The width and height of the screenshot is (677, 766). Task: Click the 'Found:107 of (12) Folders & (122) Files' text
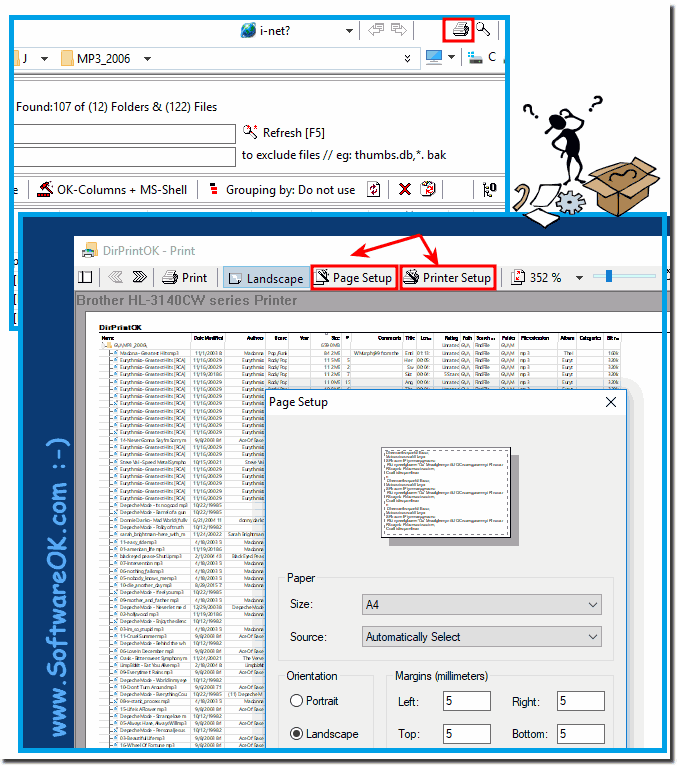(x=117, y=107)
